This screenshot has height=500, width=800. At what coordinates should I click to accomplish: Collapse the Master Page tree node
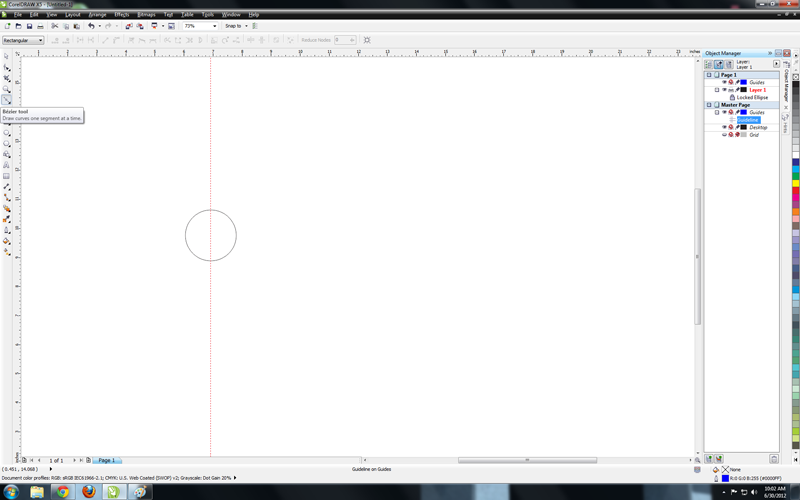tap(709, 105)
